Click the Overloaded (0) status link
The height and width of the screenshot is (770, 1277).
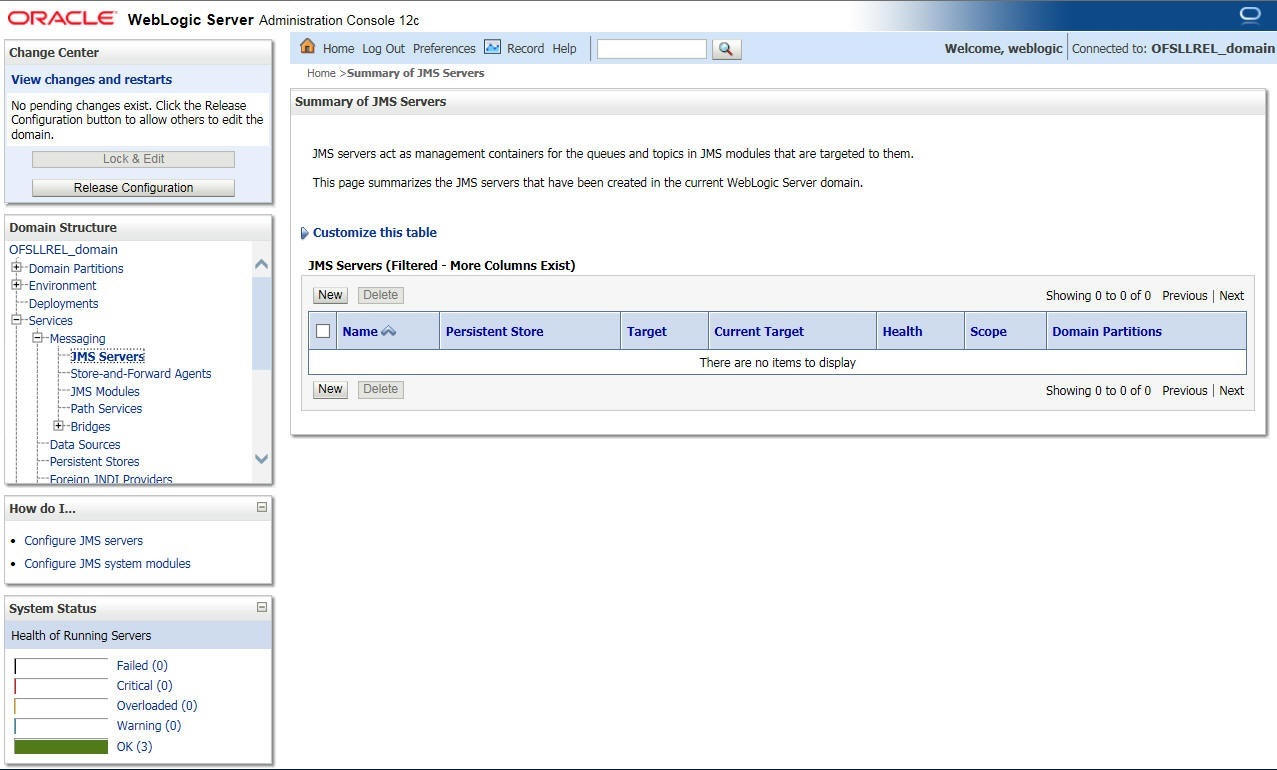tap(157, 705)
